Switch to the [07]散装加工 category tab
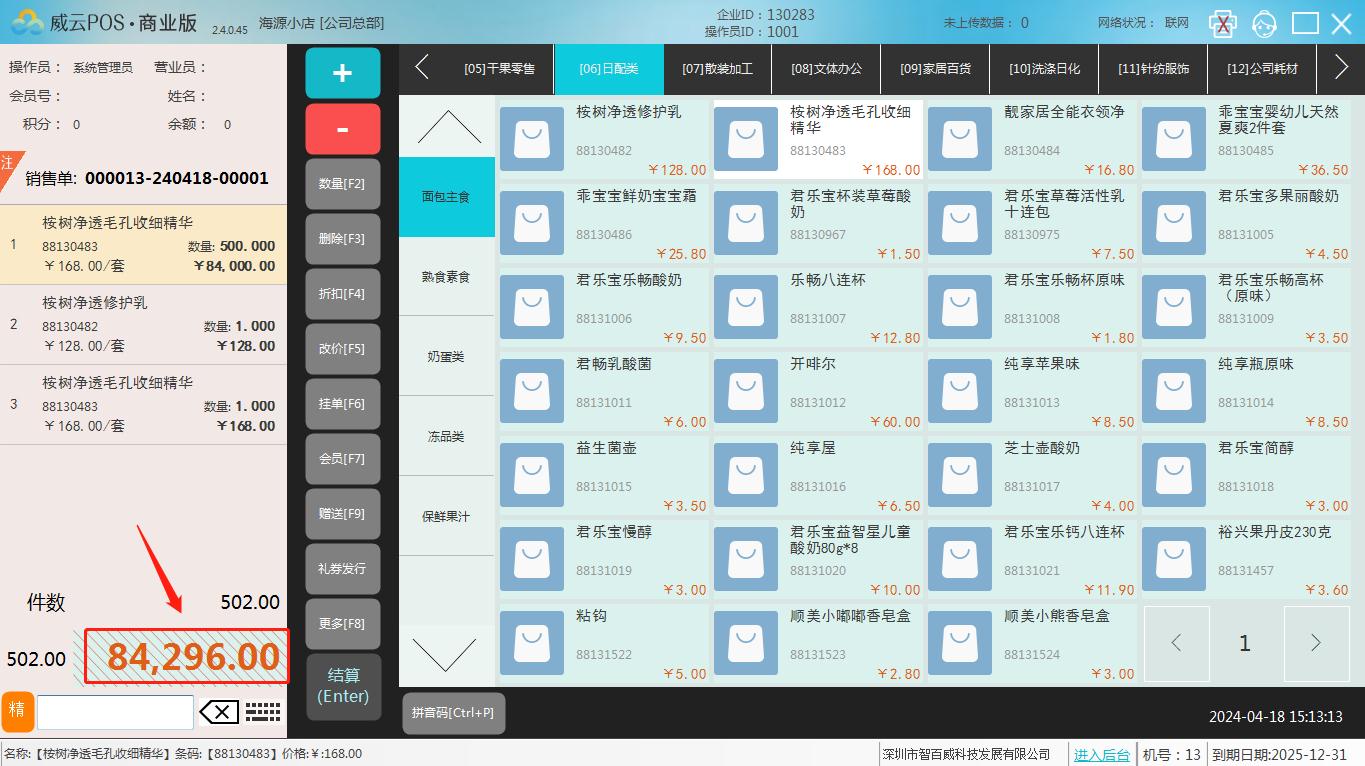This screenshot has height=766, width=1365. (x=717, y=69)
